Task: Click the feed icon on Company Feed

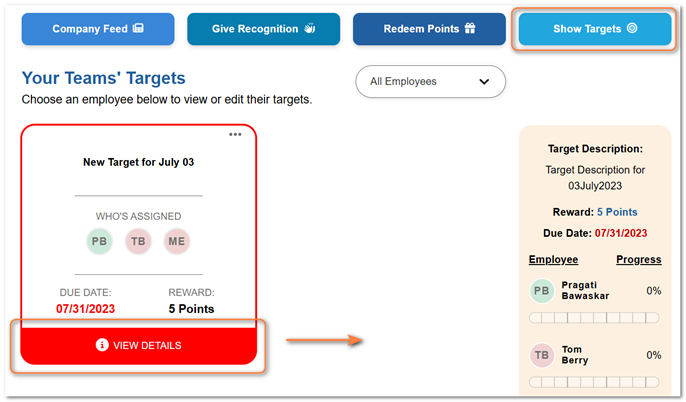Action: point(138,28)
